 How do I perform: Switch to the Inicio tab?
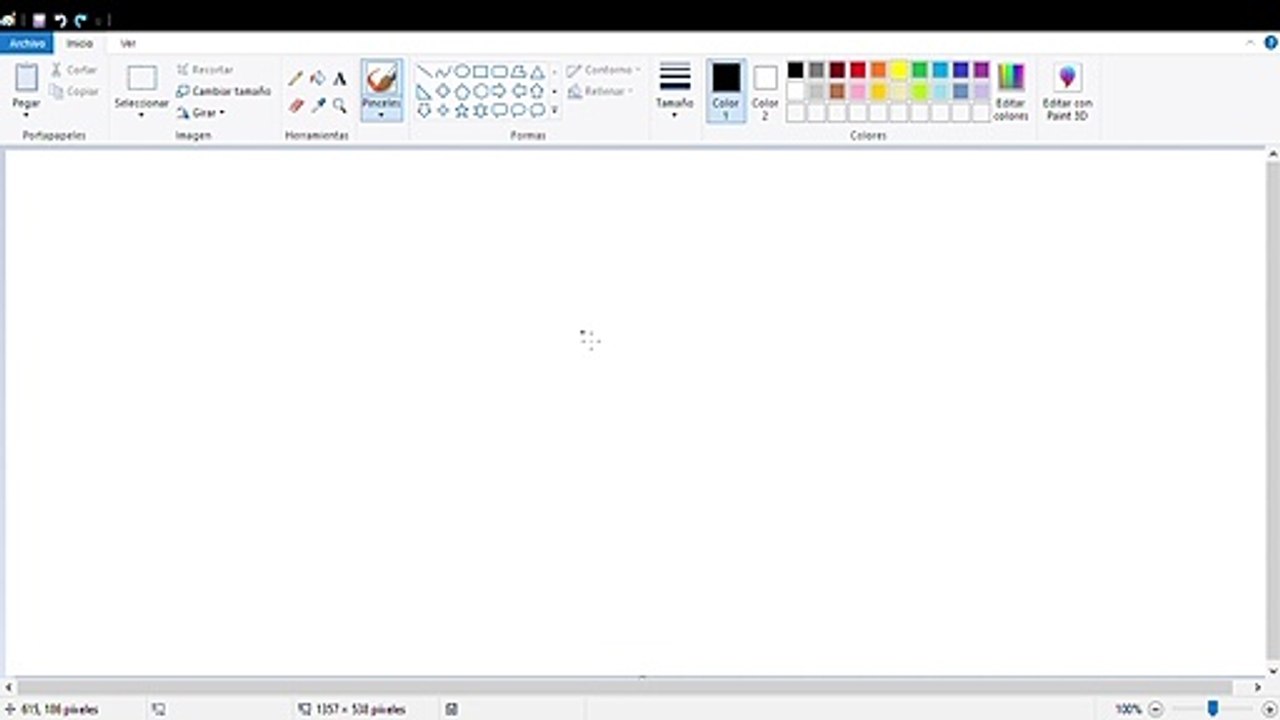click(80, 44)
